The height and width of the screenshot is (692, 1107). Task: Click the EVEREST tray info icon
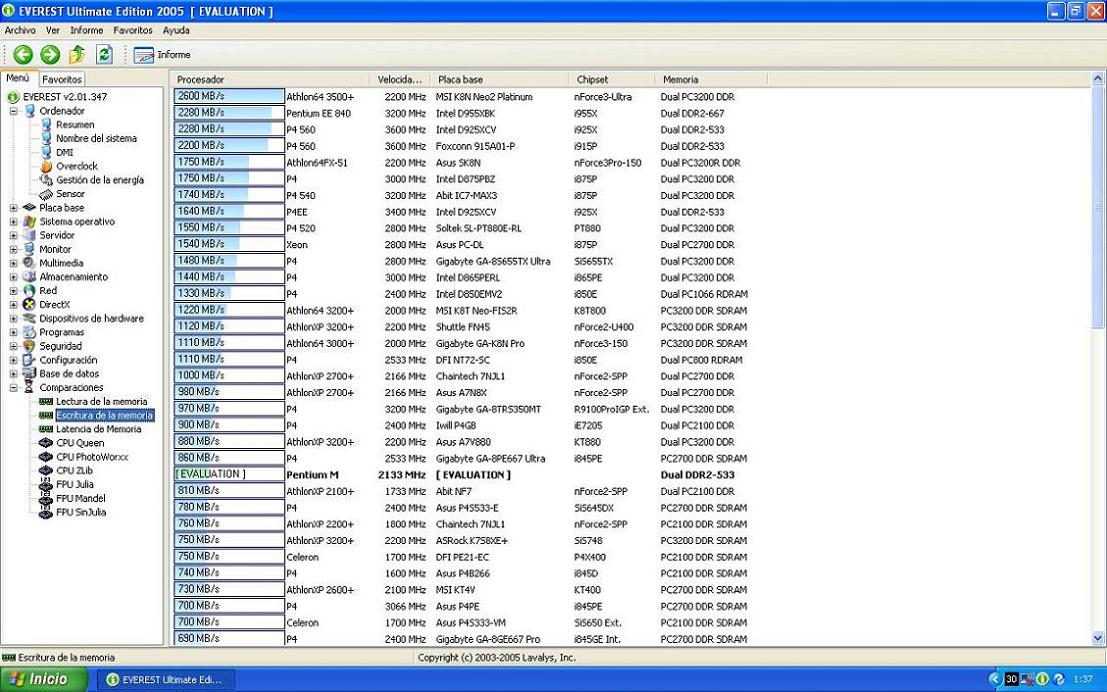(1042, 679)
